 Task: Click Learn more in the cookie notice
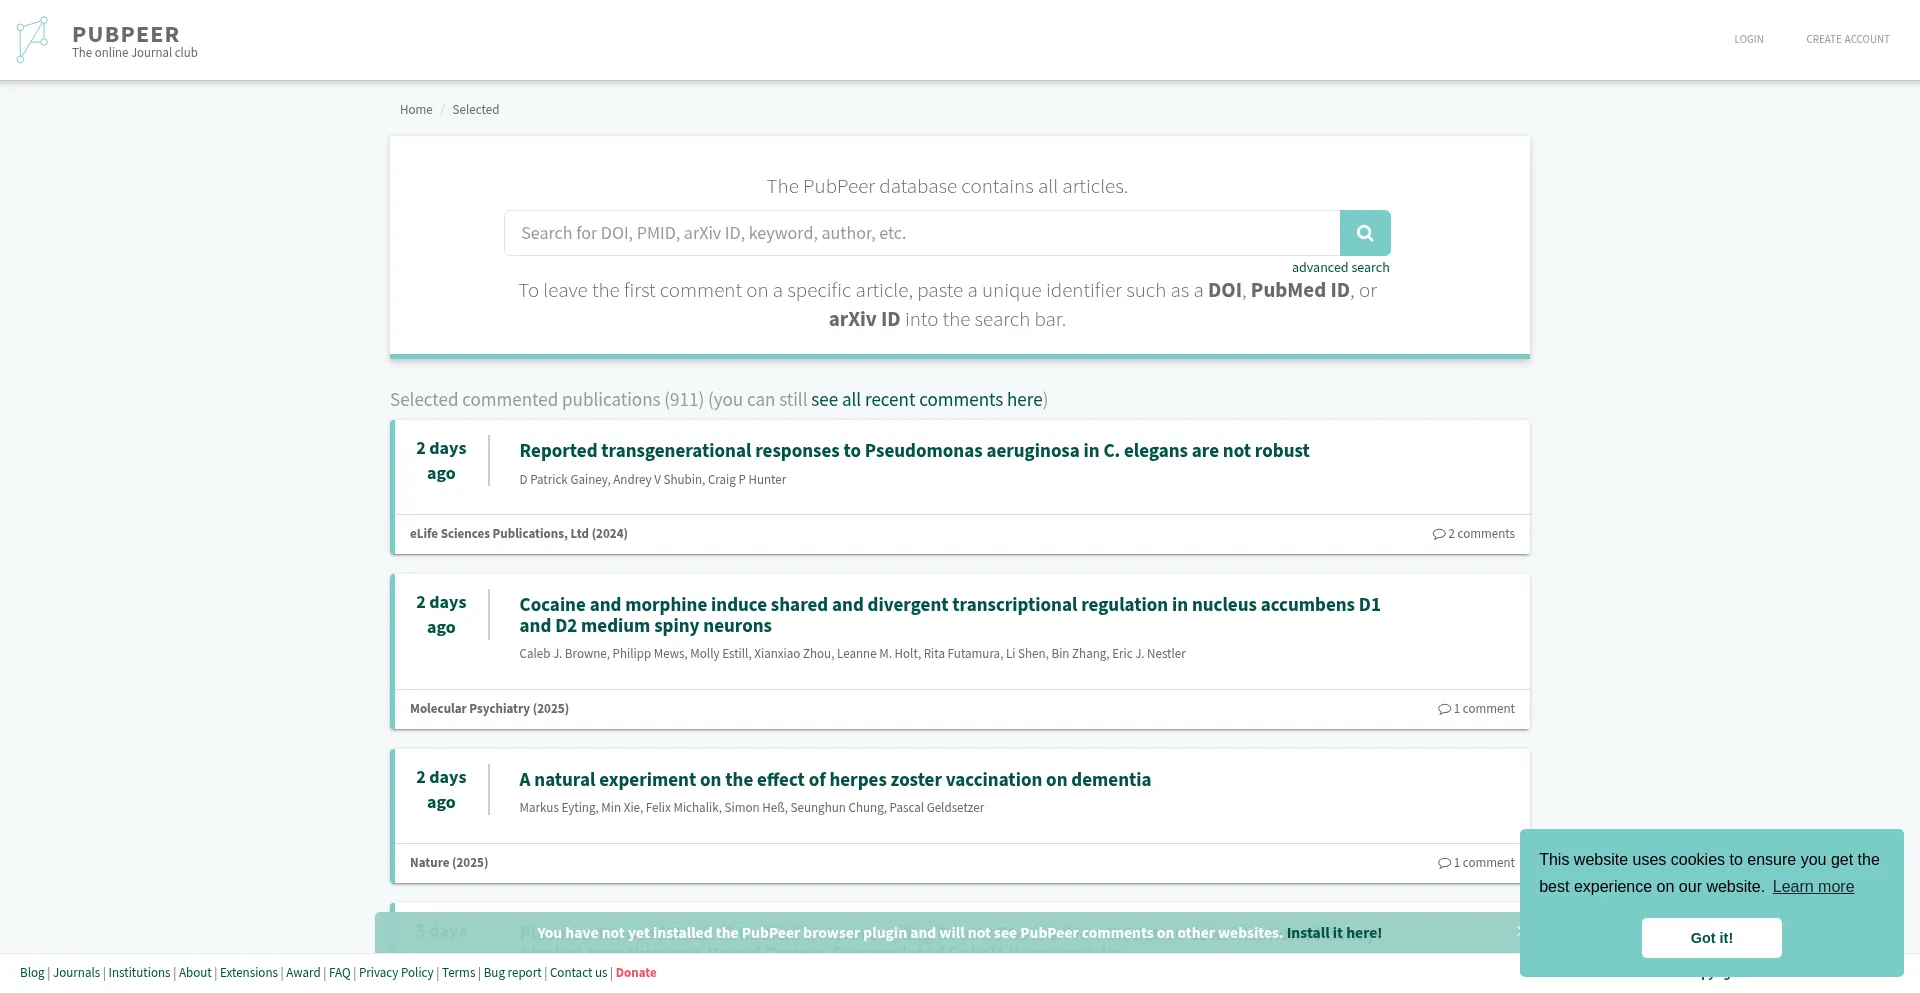[x=1813, y=886]
